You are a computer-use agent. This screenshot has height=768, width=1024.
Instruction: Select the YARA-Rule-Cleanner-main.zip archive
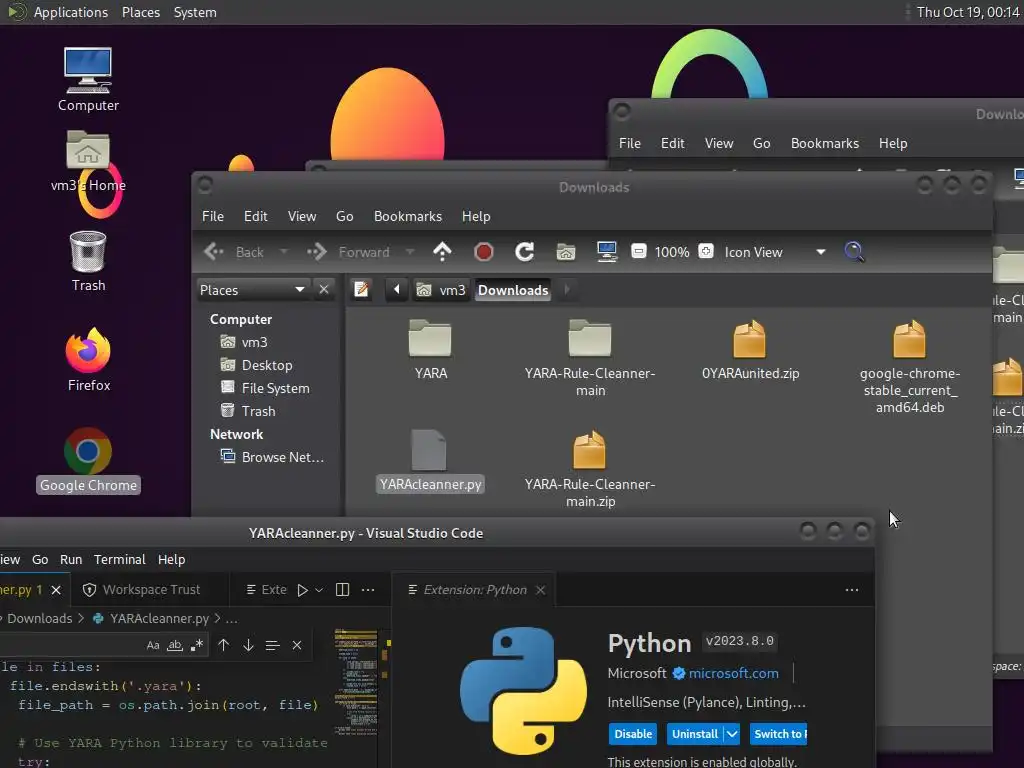click(590, 470)
